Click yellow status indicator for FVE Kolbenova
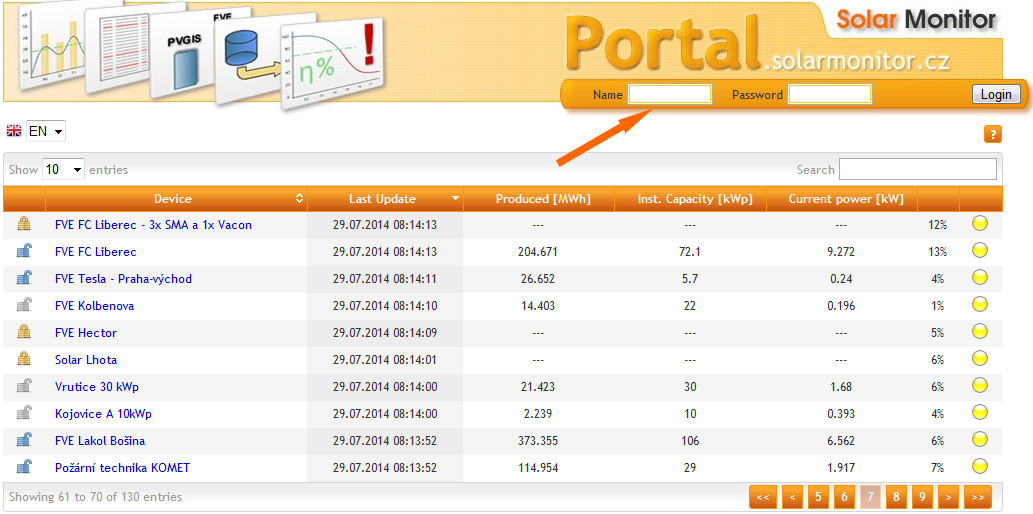 [x=979, y=304]
